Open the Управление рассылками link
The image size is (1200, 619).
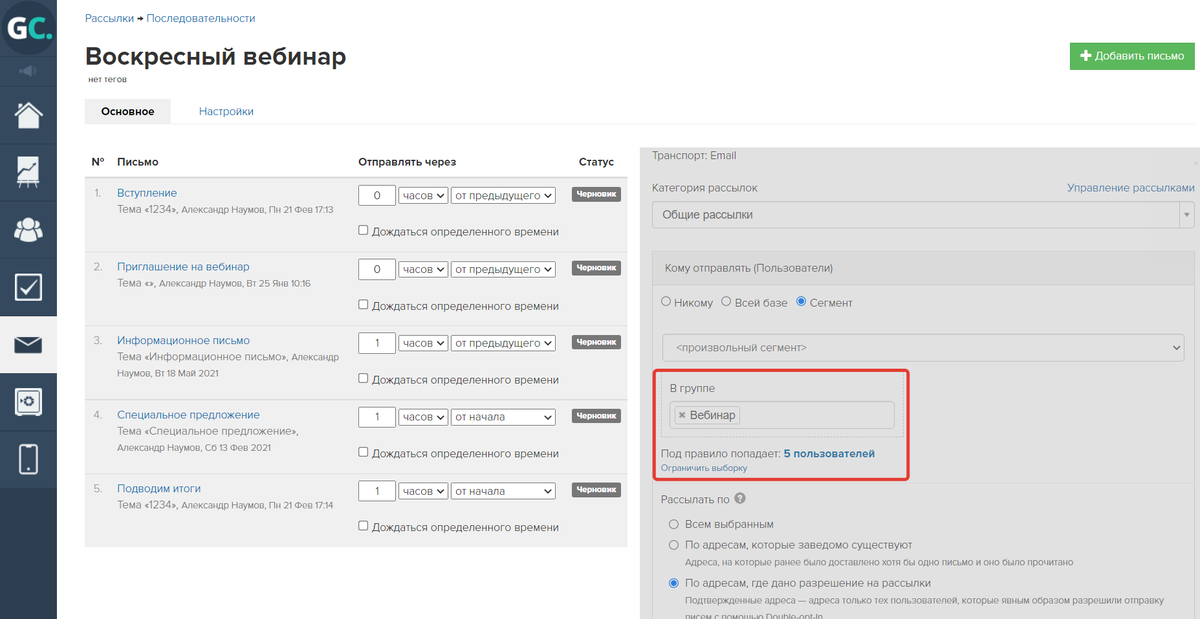tap(1130, 188)
